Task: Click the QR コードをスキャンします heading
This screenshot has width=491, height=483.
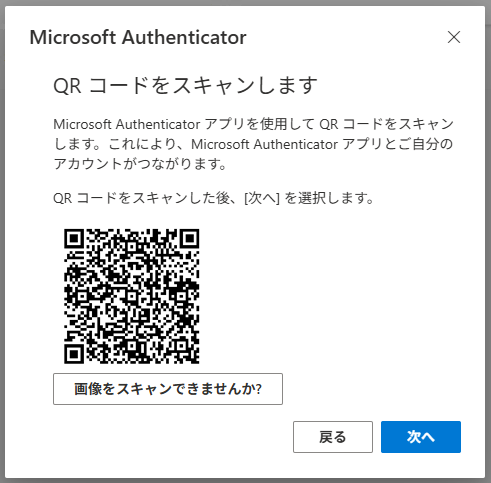Action: (185, 85)
